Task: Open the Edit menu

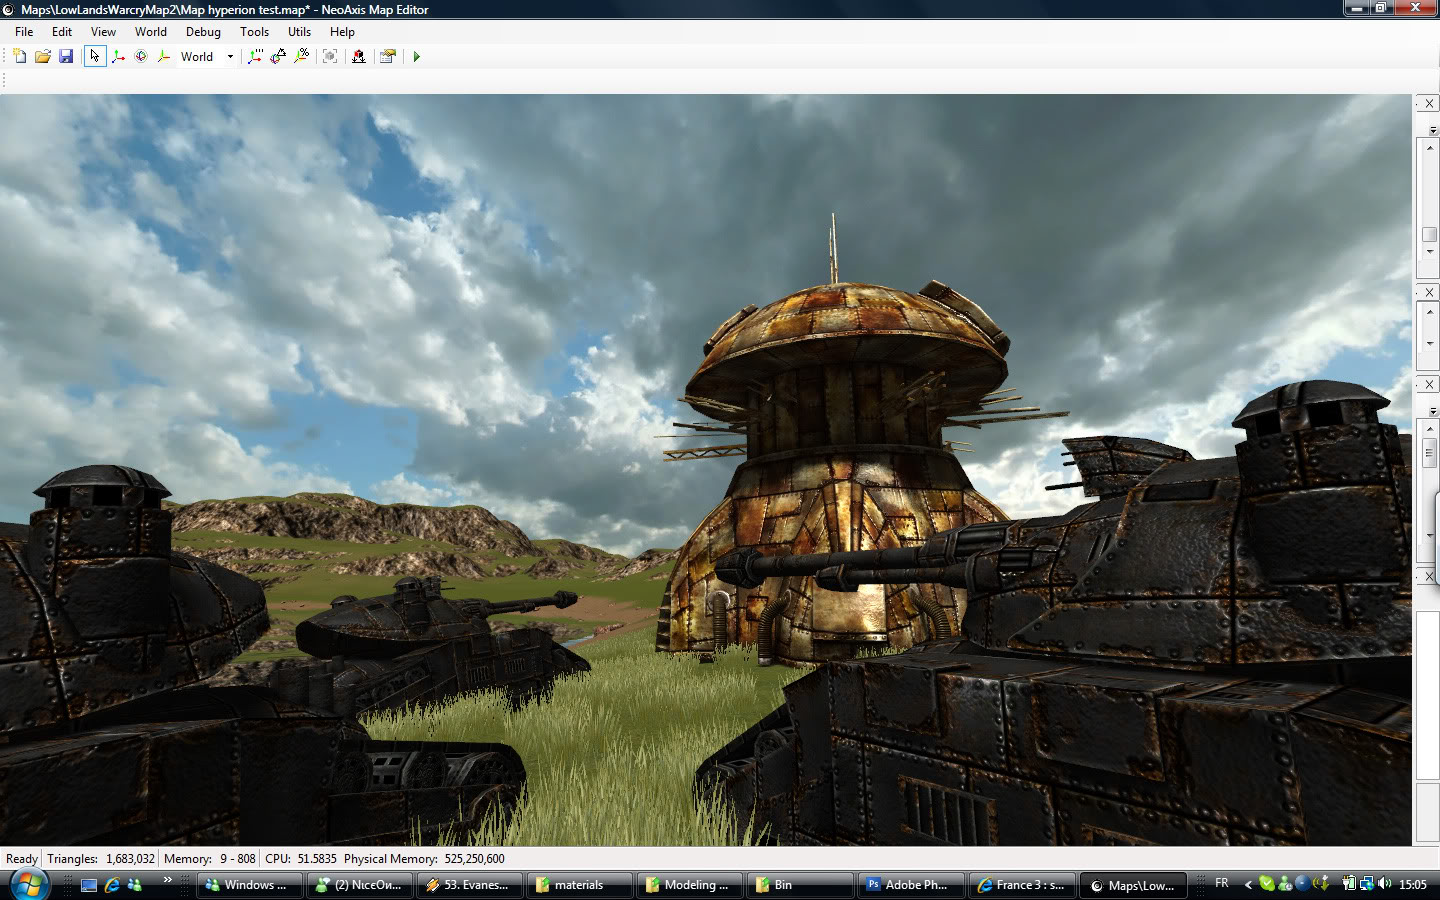Action: pyautogui.click(x=62, y=32)
